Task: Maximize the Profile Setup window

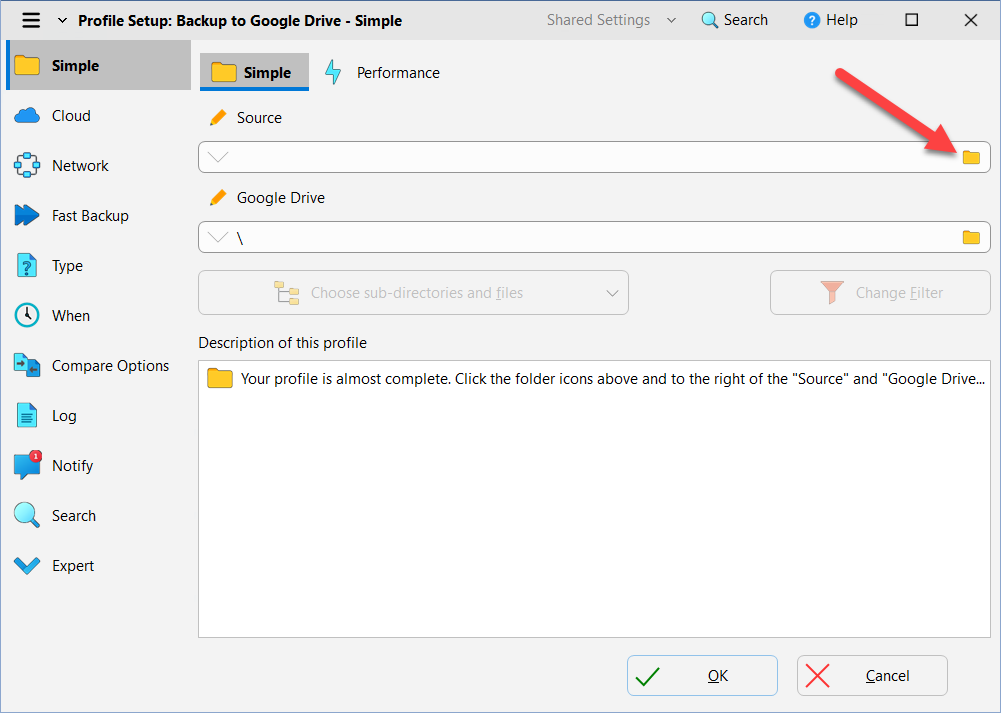Action: tap(912, 20)
